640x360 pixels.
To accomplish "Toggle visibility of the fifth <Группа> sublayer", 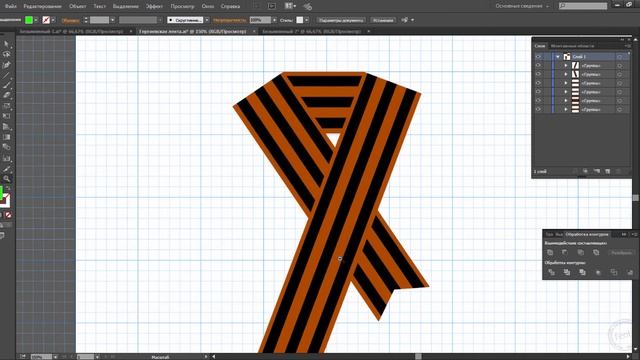I will pos(538,100).
